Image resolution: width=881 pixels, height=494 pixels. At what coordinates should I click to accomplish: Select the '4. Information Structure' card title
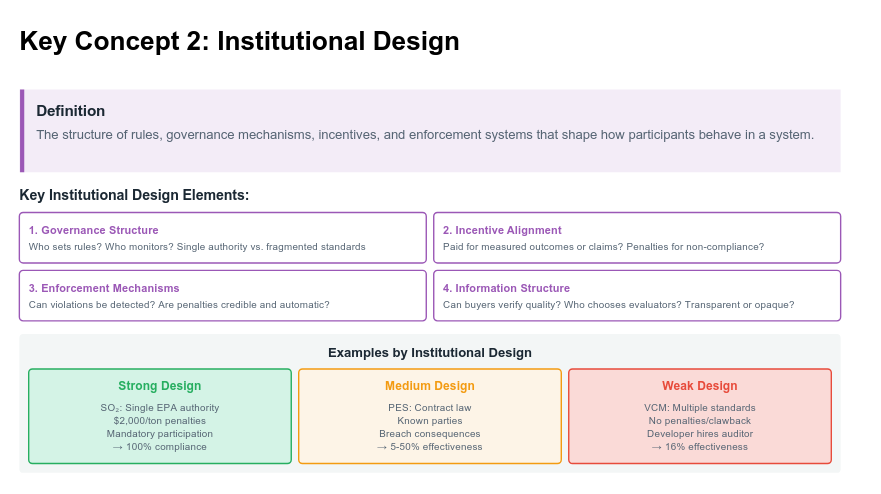pos(506,288)
